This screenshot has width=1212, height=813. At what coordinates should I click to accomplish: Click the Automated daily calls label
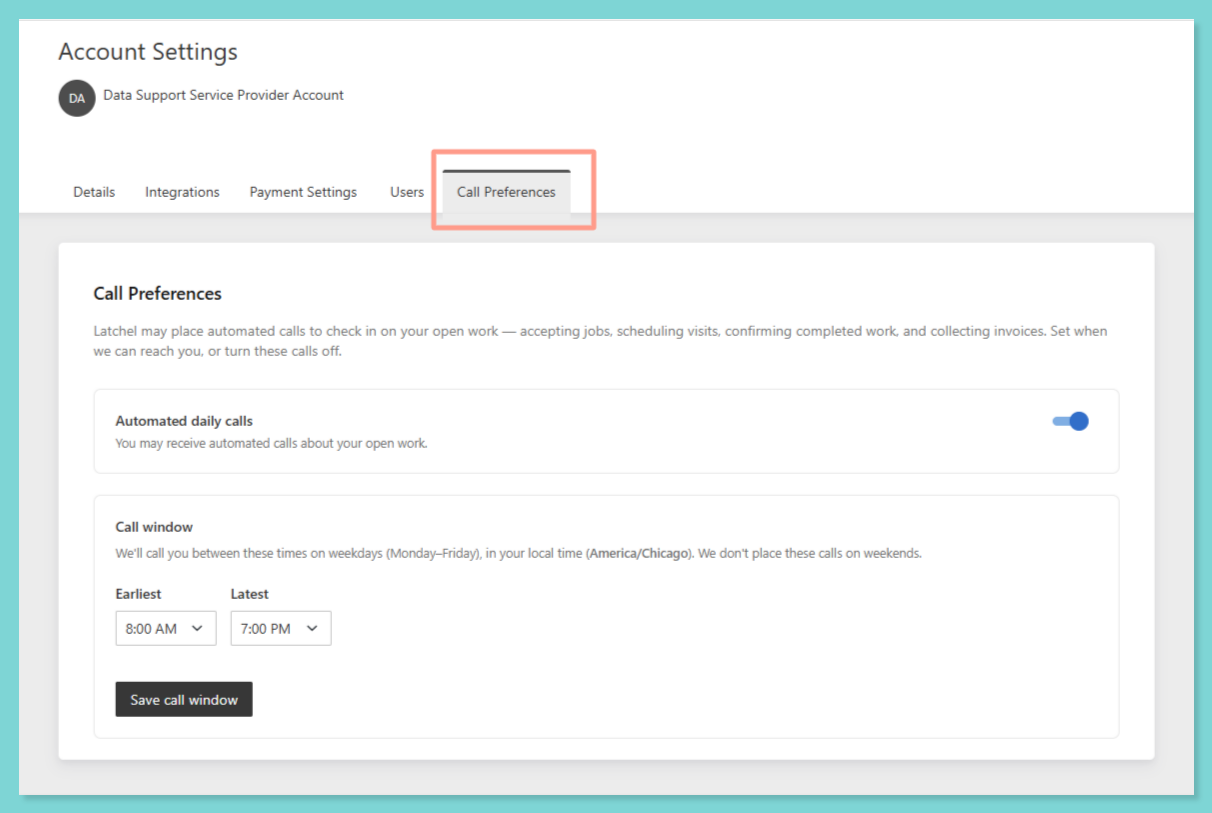point(184,421)
